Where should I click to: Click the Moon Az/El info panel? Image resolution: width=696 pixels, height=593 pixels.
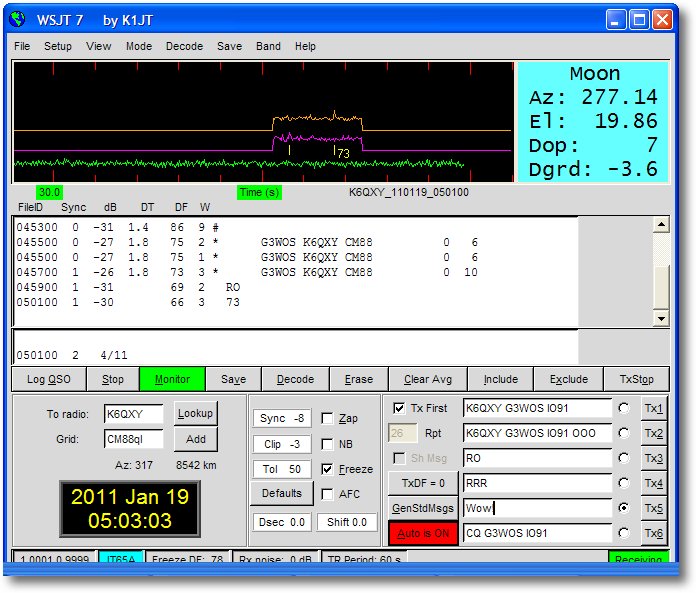click(593, 122)
